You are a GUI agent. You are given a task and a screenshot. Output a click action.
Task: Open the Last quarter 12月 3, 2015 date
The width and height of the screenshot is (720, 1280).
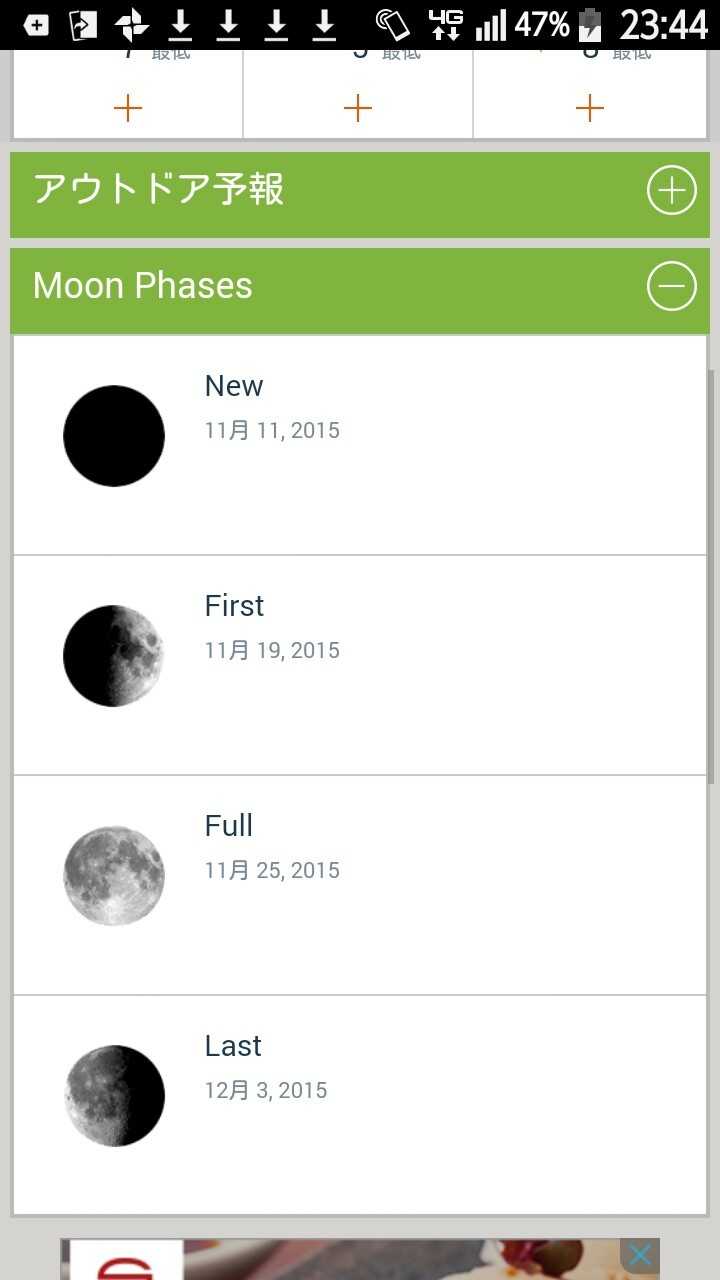point(266,1091)
